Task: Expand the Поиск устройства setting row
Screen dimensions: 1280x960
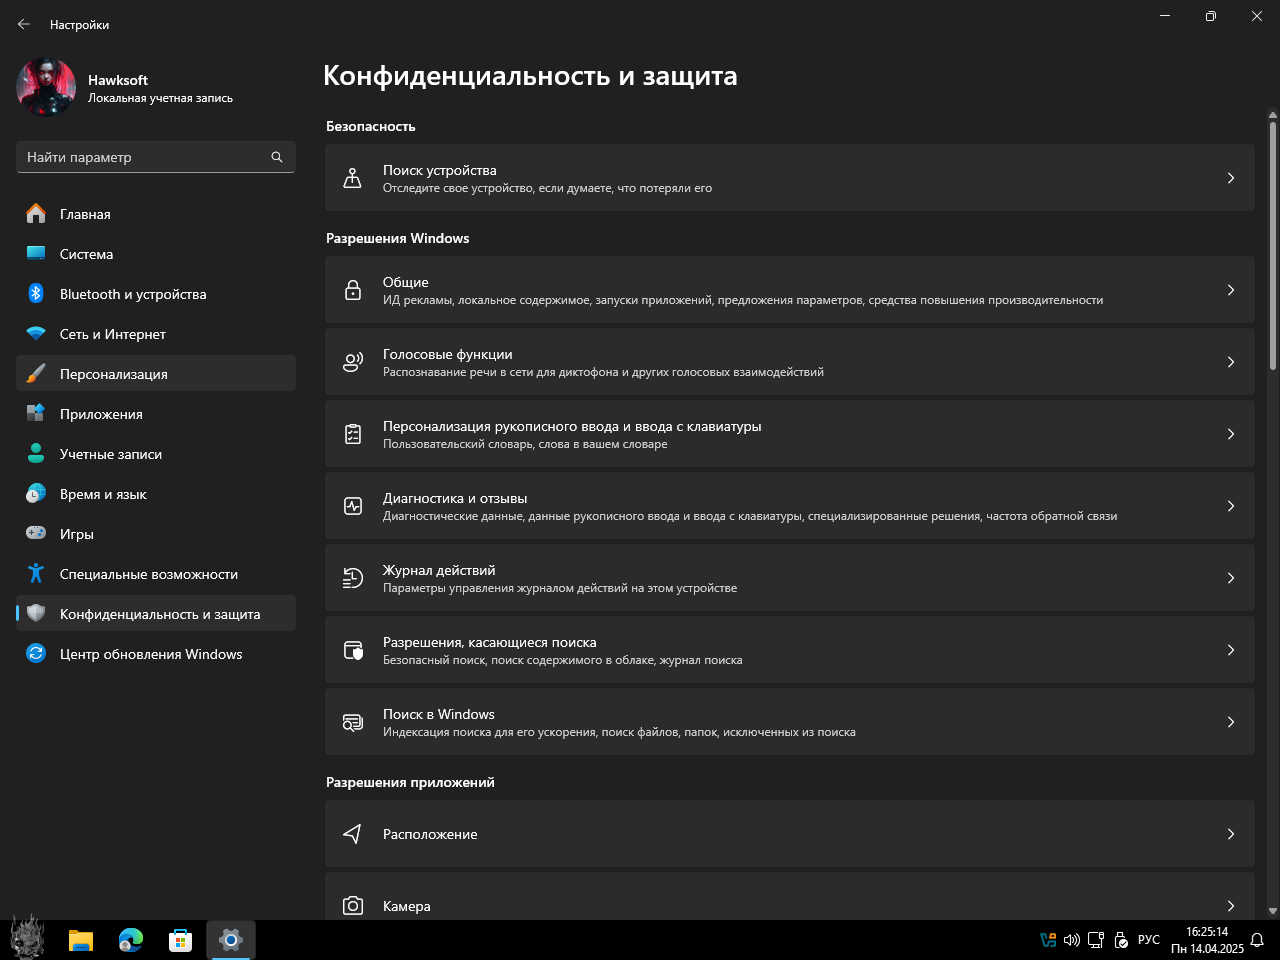Action: 789,178
